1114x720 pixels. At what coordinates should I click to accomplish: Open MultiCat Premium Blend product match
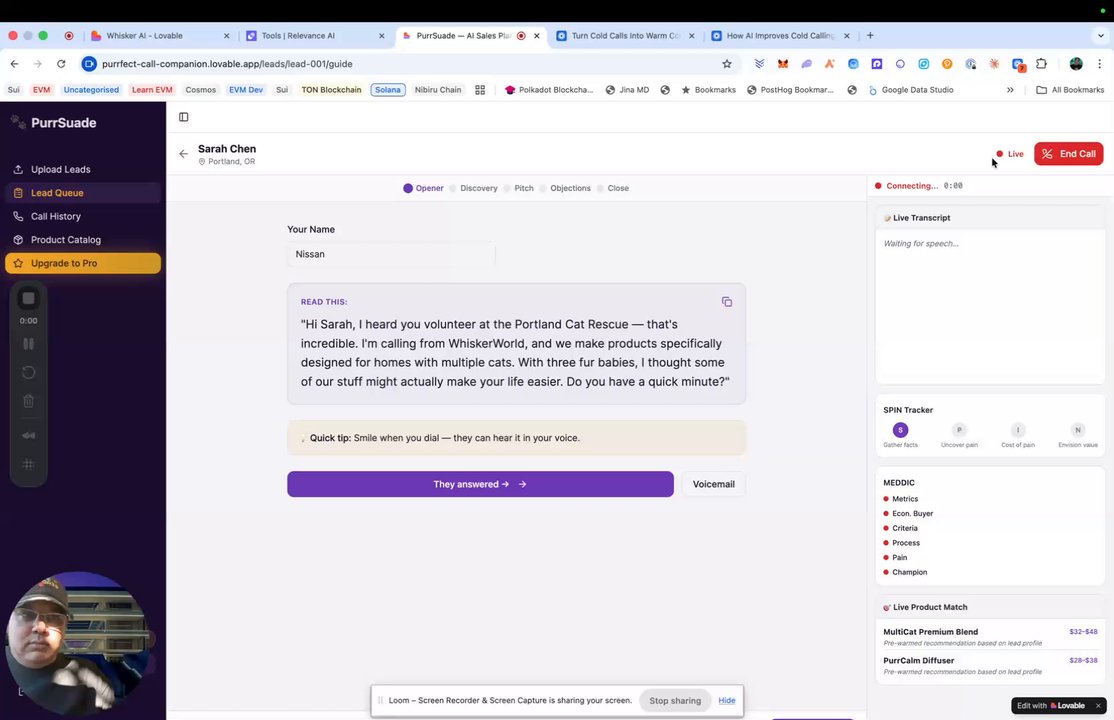click(990, 637)
